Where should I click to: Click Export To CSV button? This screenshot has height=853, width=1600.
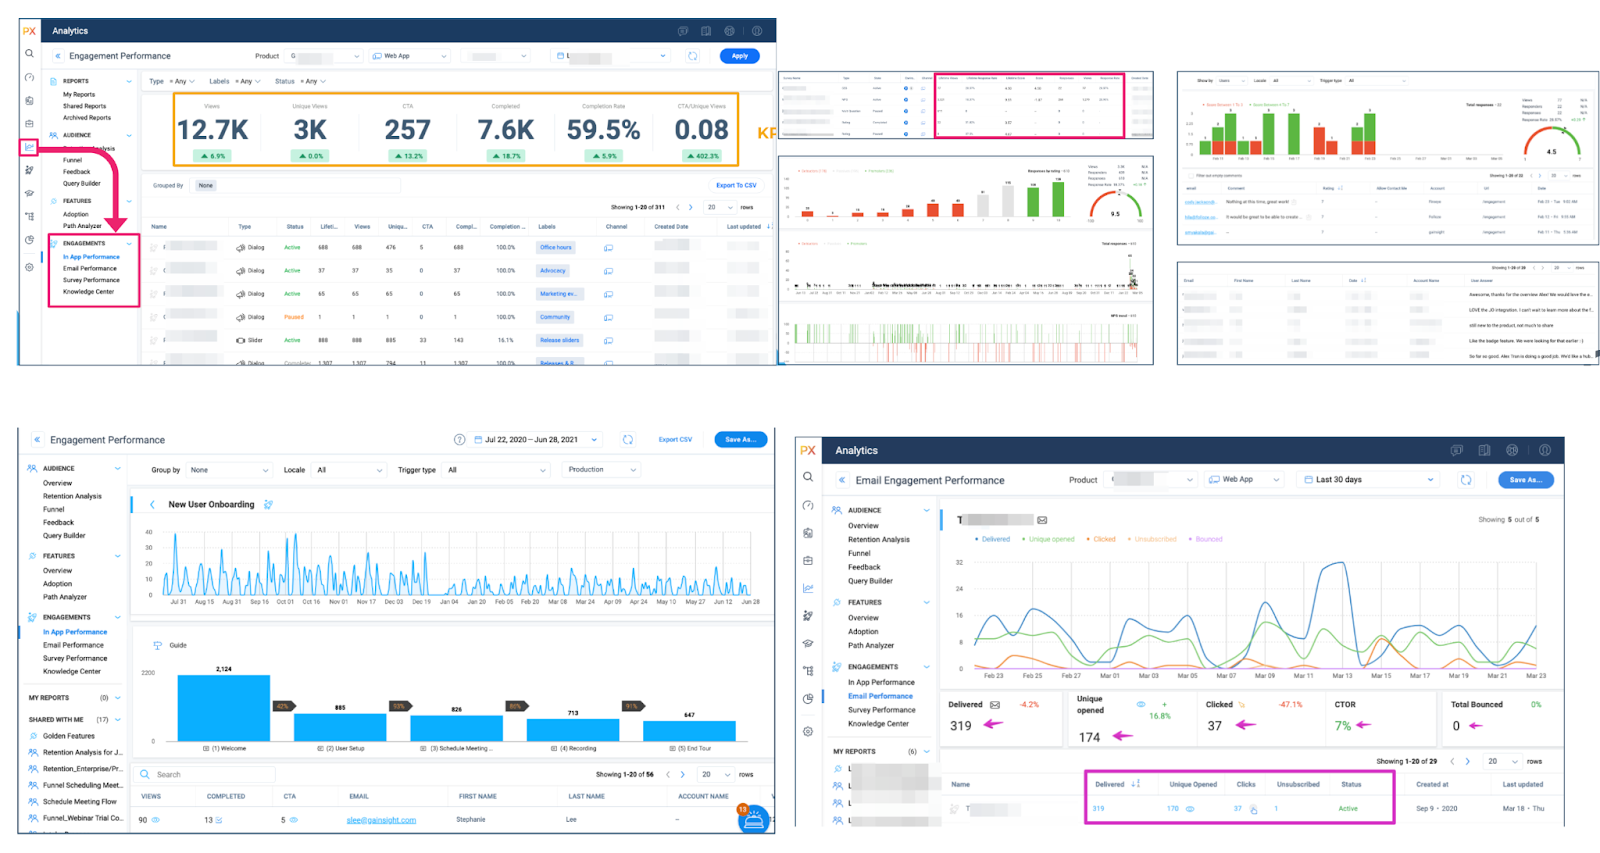point(736,185)
